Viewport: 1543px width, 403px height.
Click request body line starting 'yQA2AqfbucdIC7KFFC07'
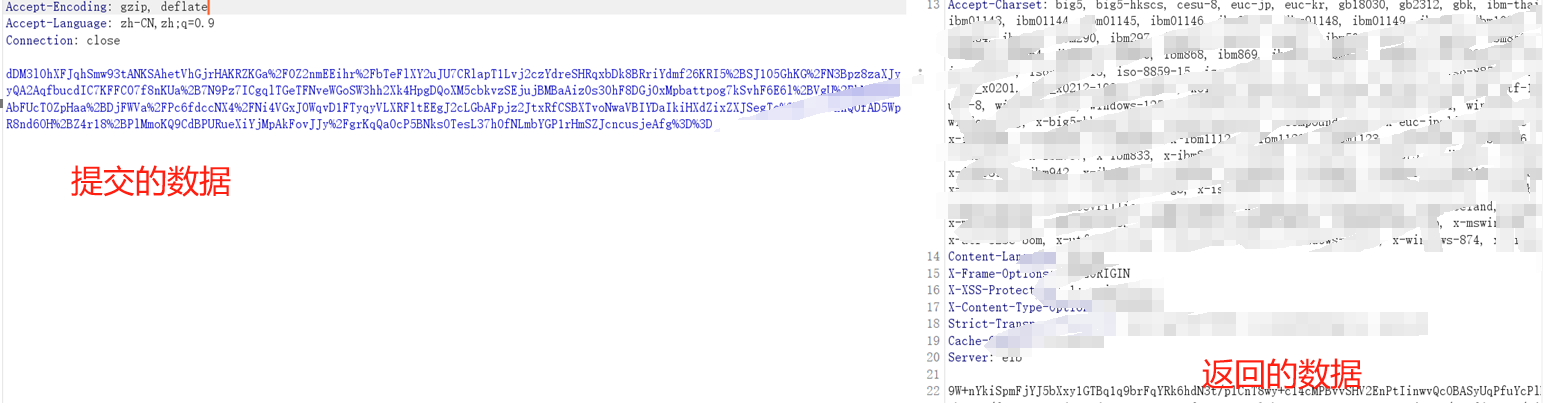point(454,91)
